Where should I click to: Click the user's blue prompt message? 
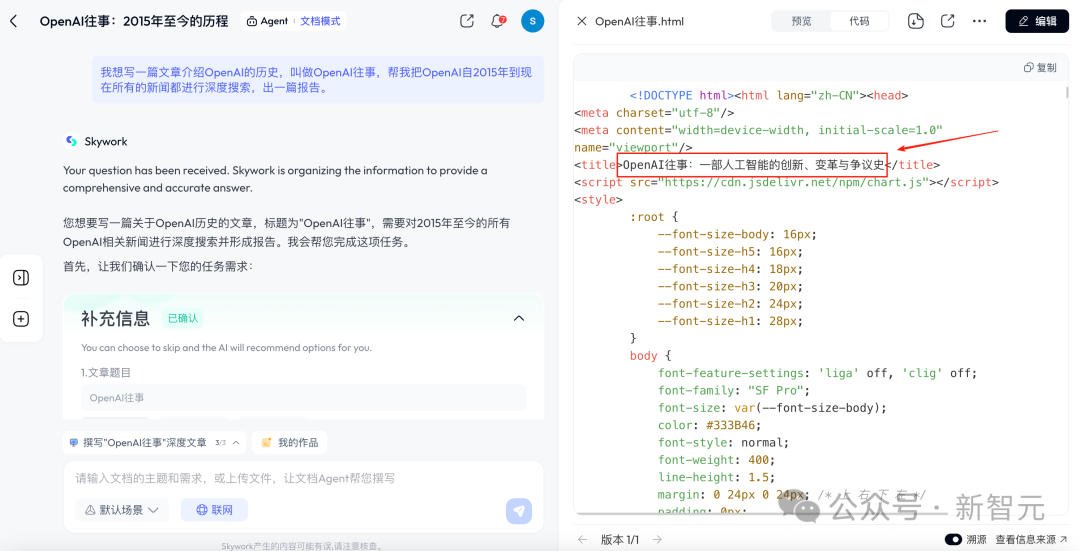[318, 80]
